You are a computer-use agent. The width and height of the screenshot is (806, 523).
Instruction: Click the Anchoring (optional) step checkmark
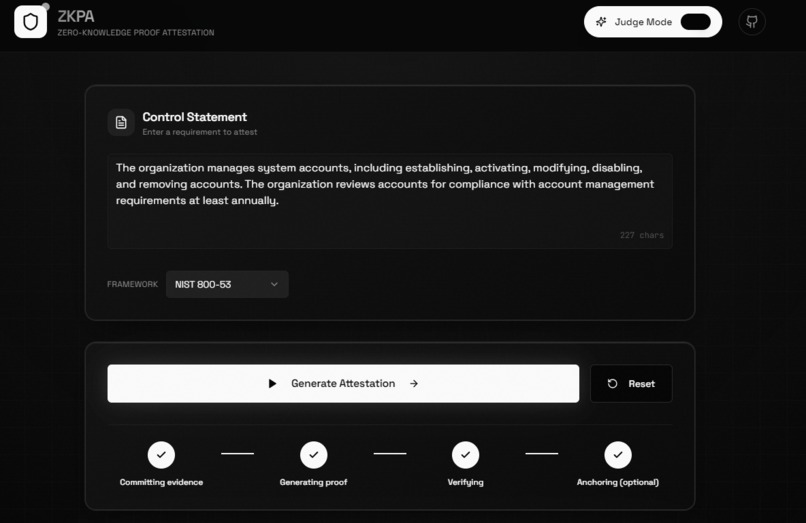click(x=618, y=455)
